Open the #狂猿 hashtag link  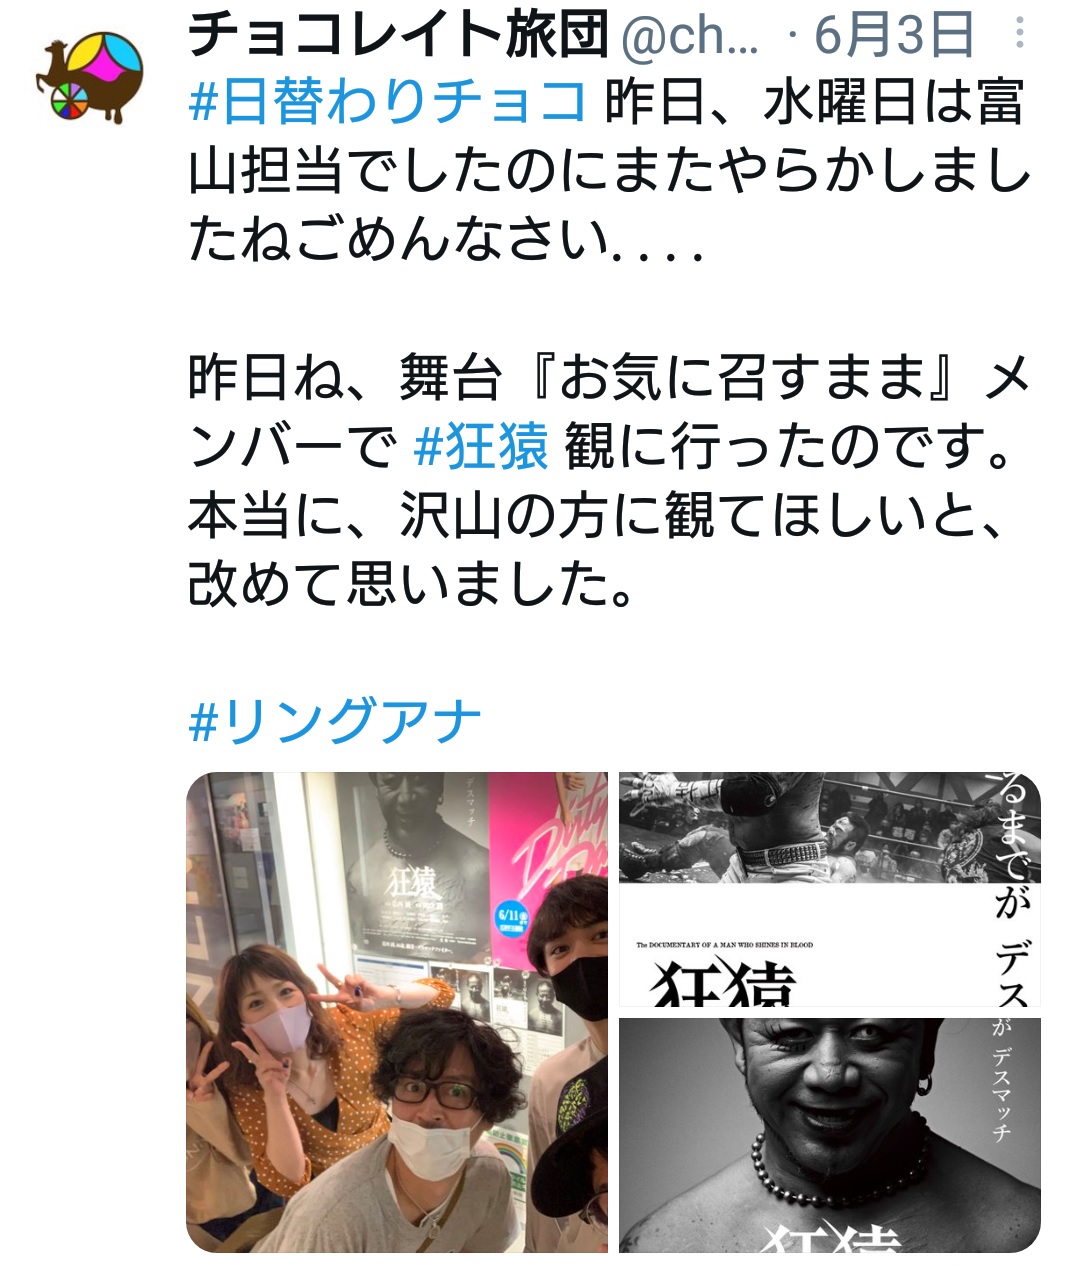click(481, 447)
